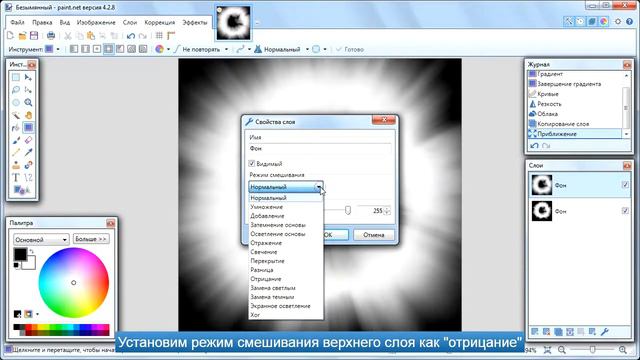The image size is (640, 360).
Task: Click Add New Layer icon in Слои panel
Action: [535, 332]
